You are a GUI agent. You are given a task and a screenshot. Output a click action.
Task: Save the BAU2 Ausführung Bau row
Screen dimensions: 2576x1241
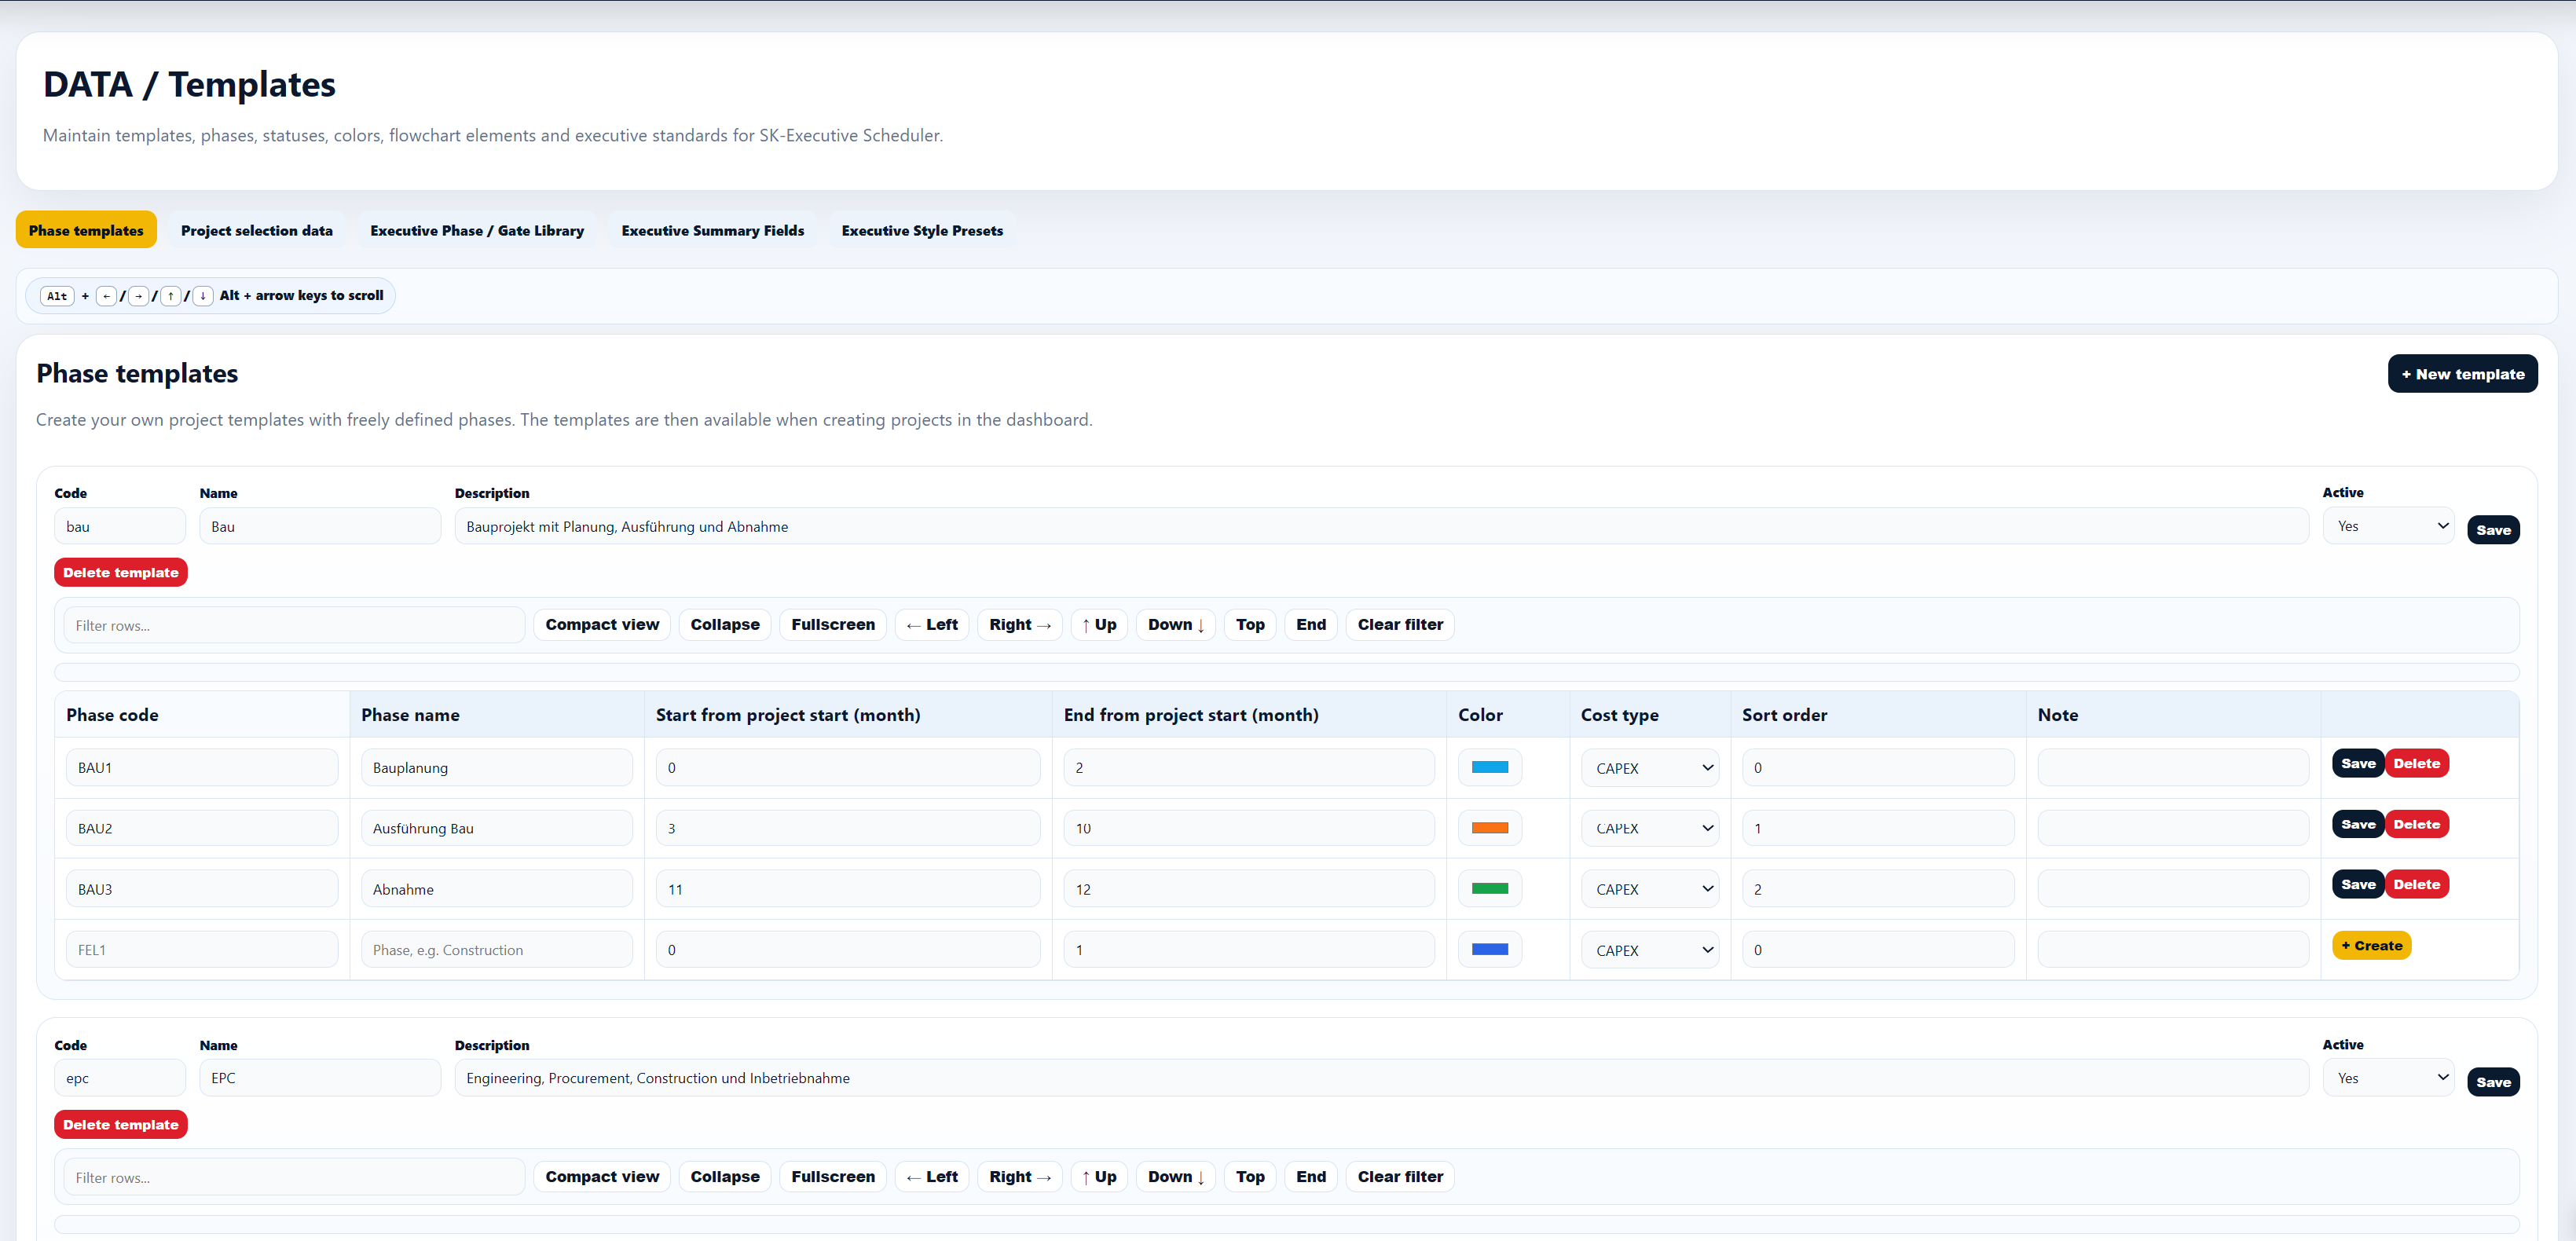tap(2358, 824)
